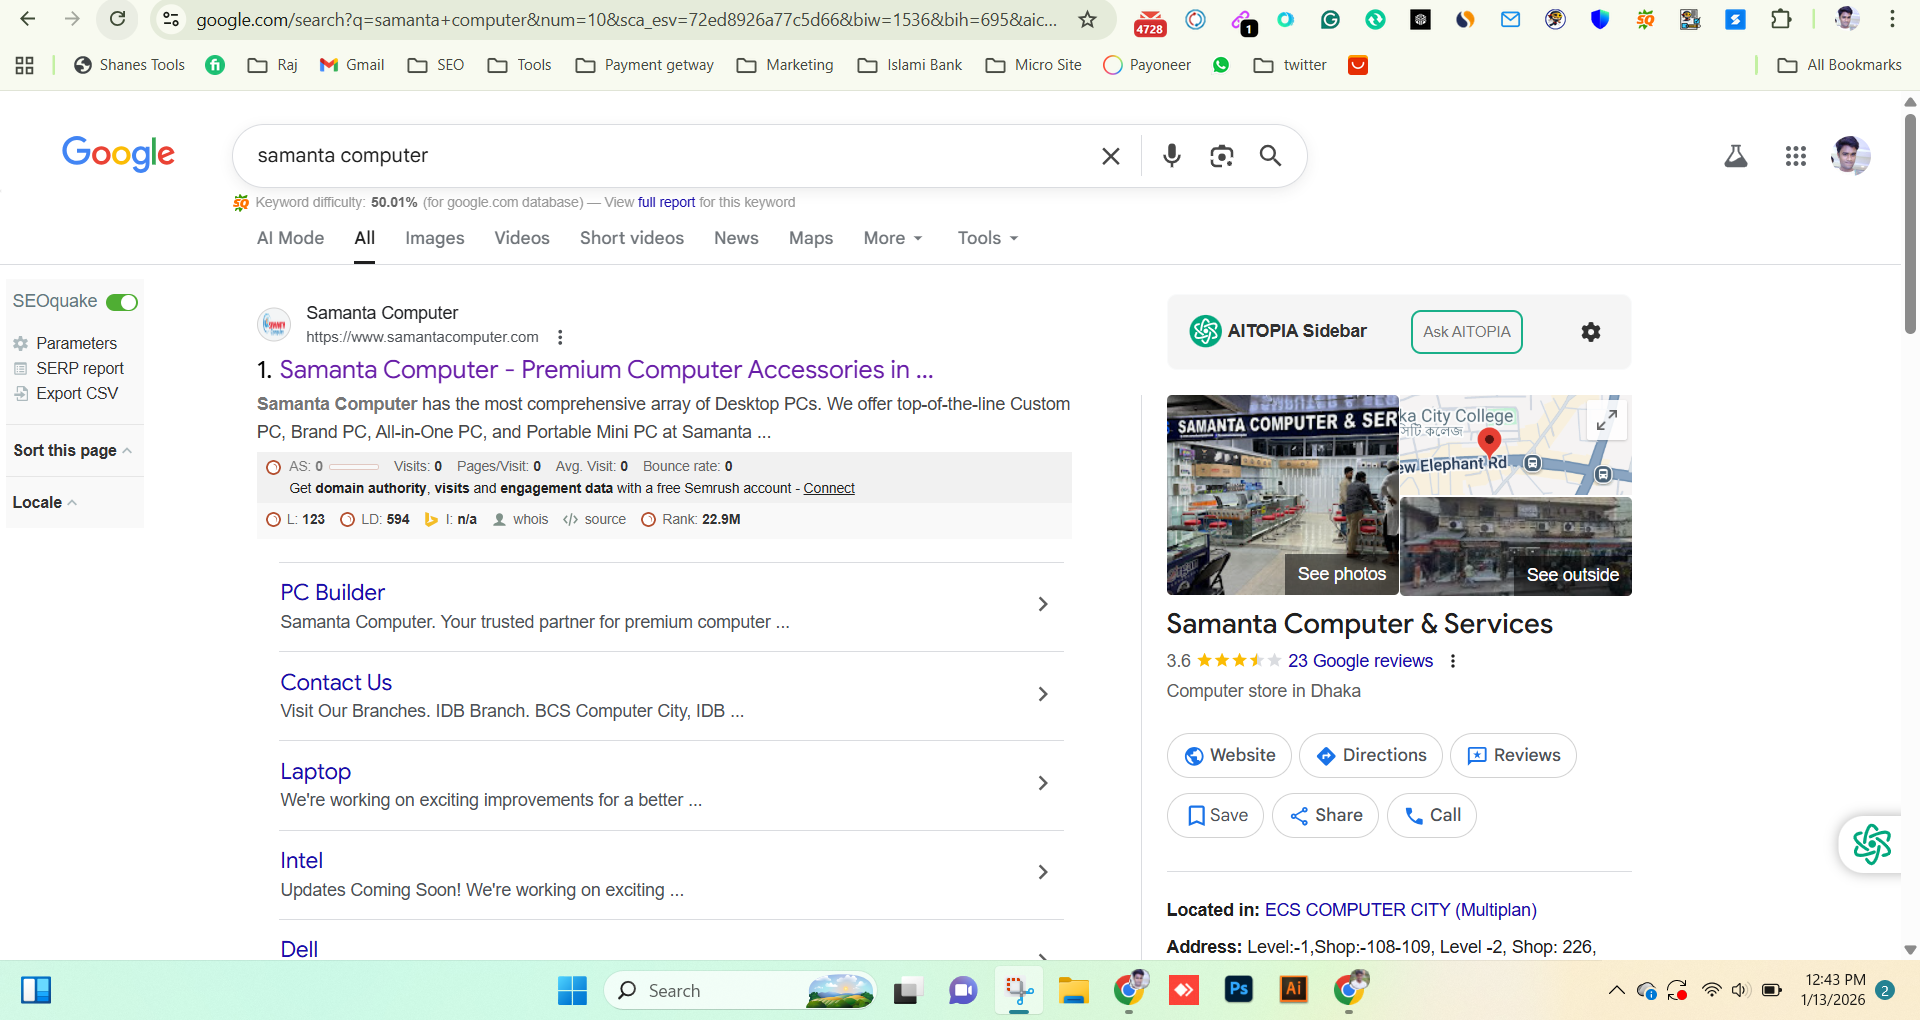
Task: Click the Directions button
Action: (1371, 755)
